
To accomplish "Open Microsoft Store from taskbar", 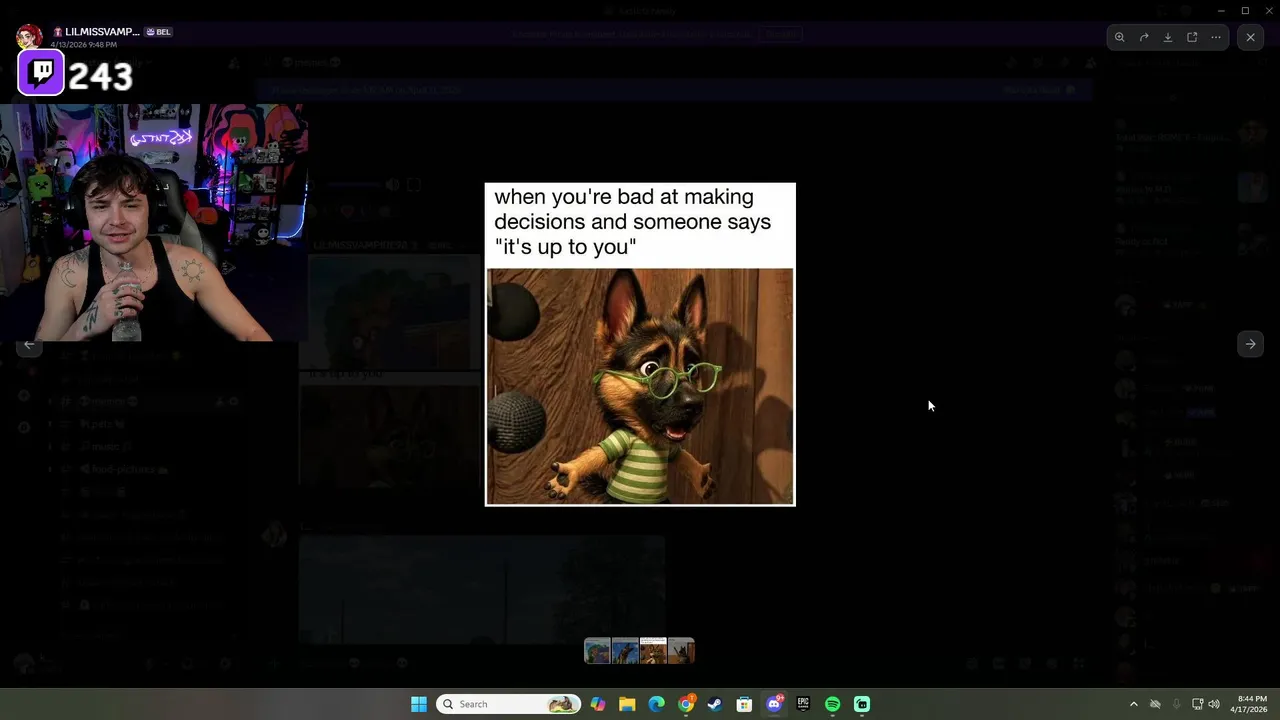I will pos(744,704).
